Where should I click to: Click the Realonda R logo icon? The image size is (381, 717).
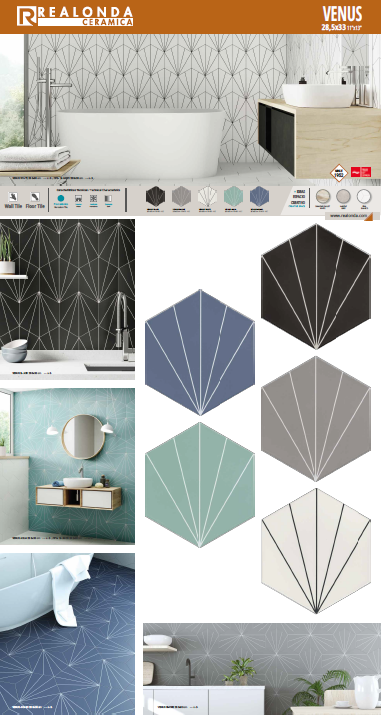click(x=26, y=16)
